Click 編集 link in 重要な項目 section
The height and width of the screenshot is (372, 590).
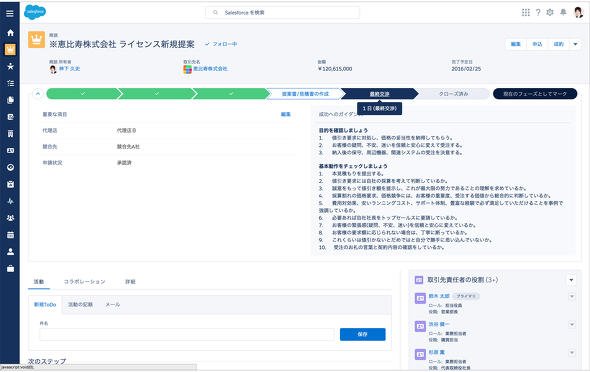pyautogui.click(x=286, y=114)
